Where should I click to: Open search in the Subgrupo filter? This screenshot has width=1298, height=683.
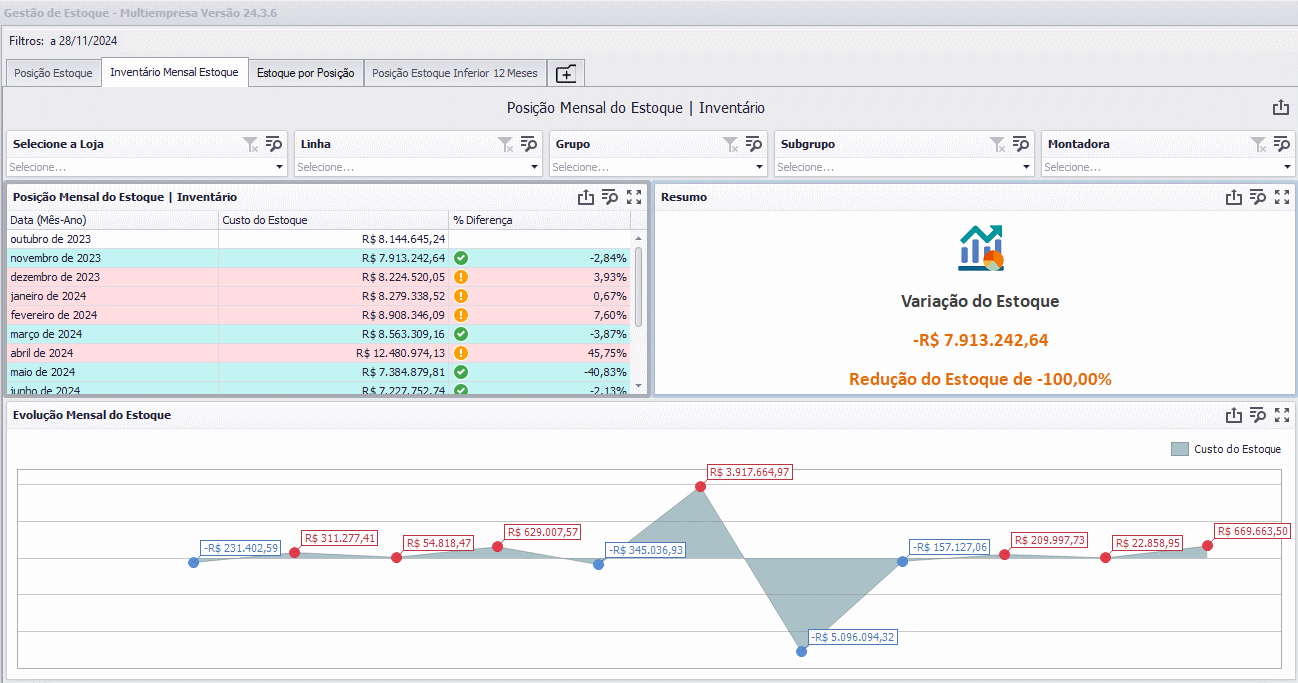pos(1020,144)
